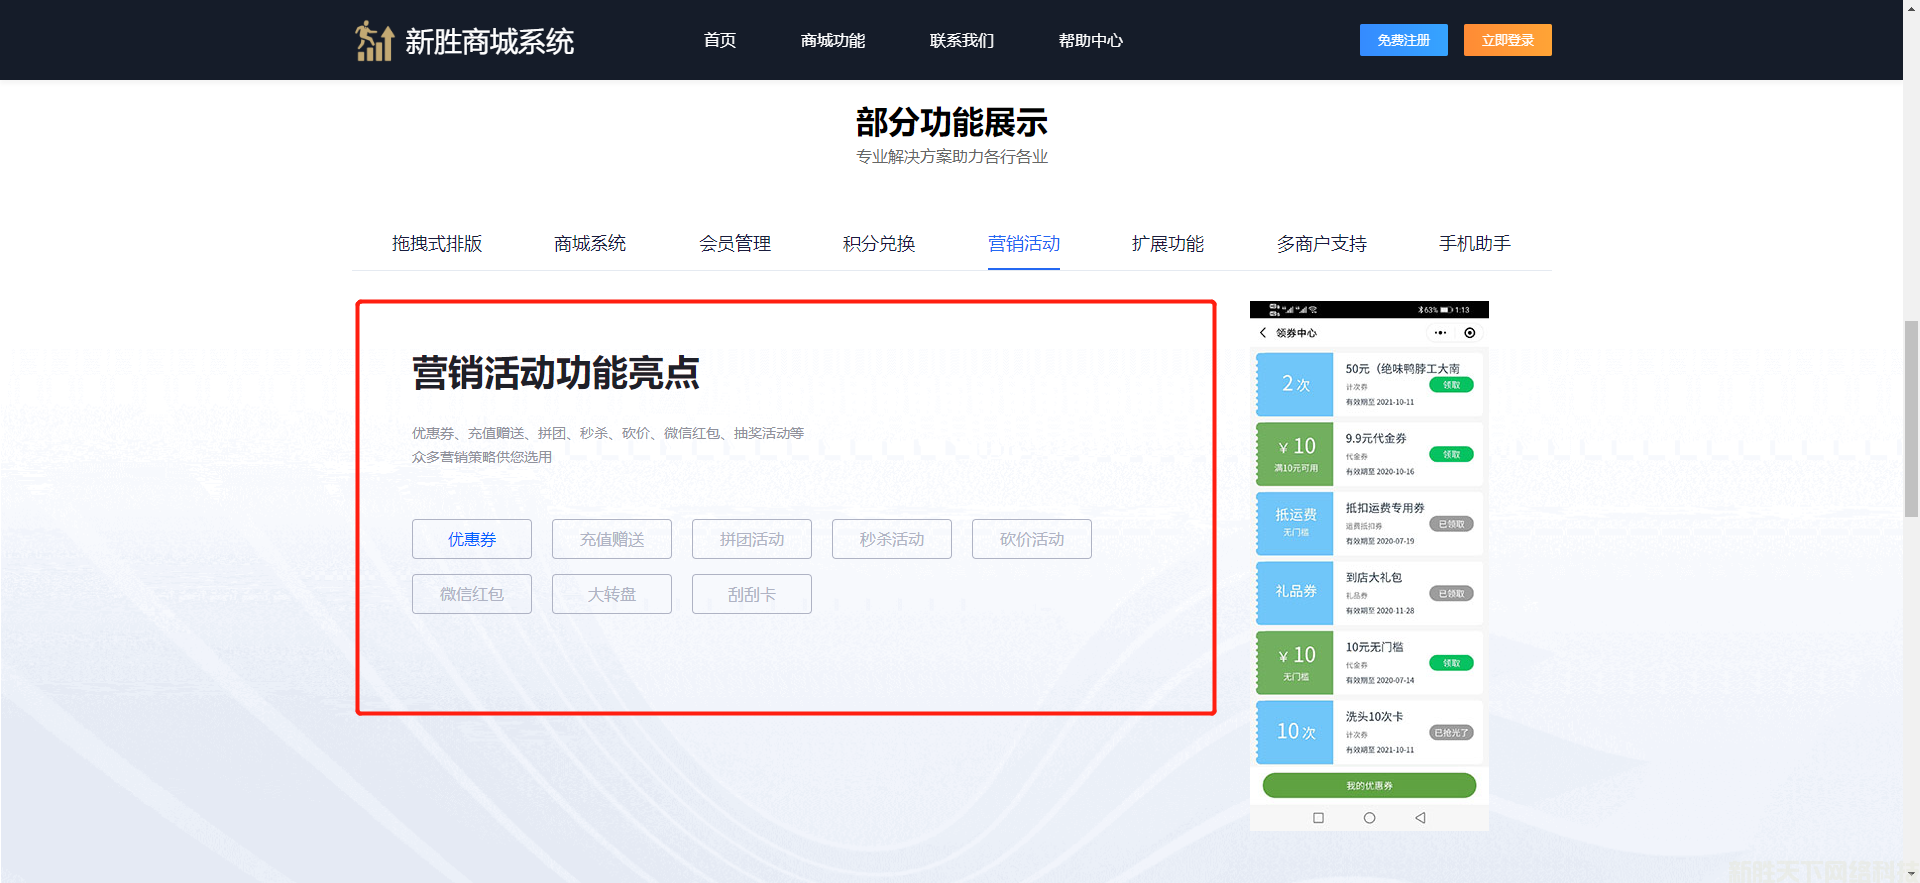Viewport: 1920px width, 883px height.
Task: Select the 积分兑换 feature tab
Action: [878, 244]
